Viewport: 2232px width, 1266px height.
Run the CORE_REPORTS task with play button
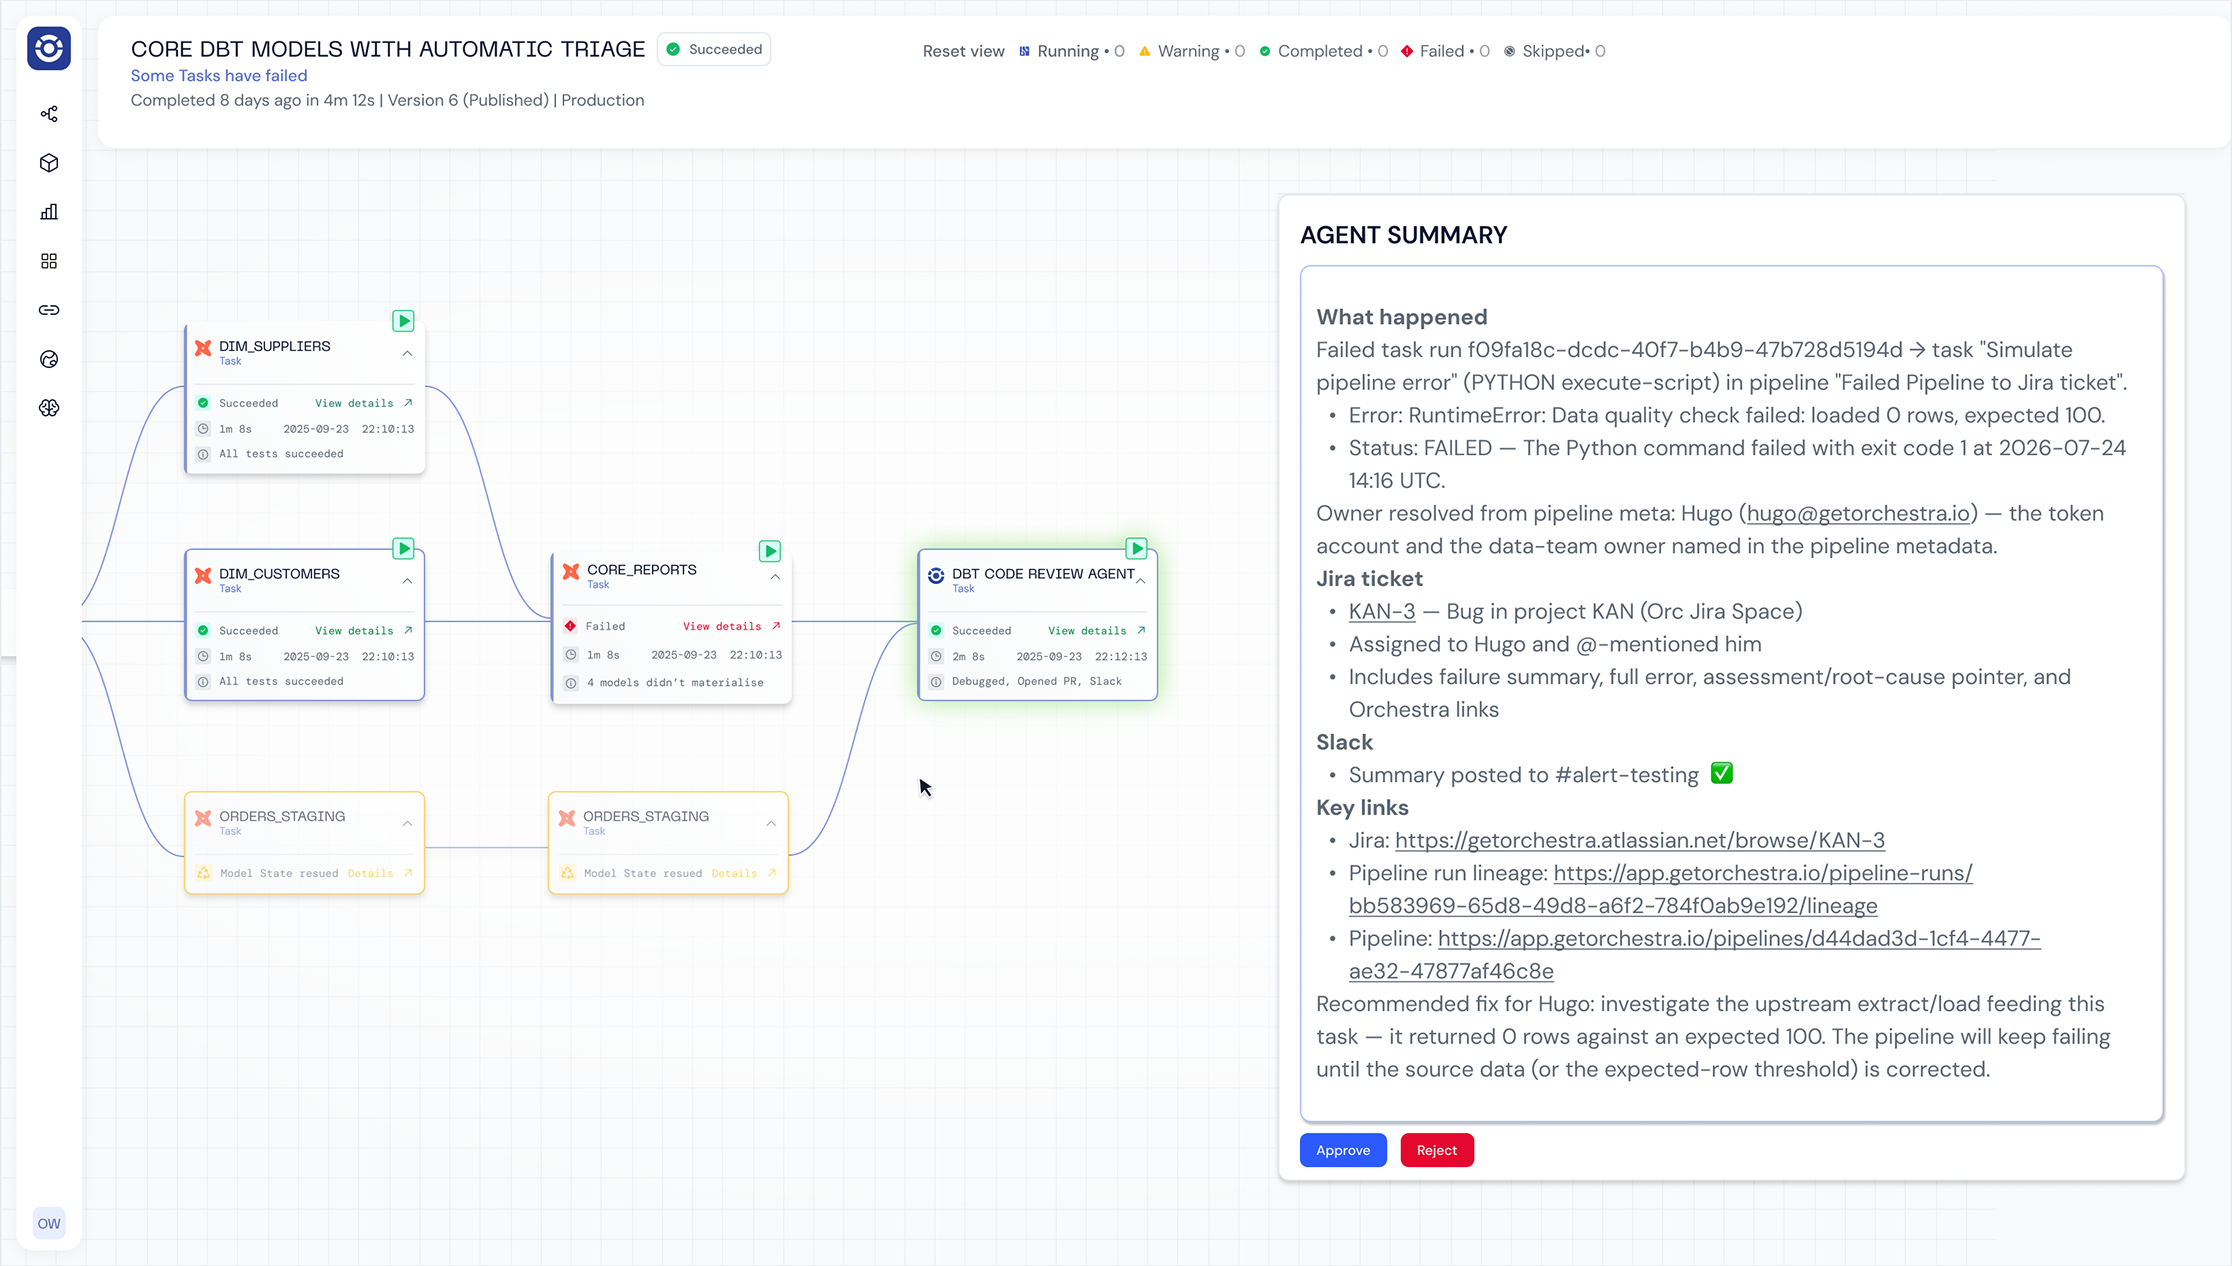[x=770, y=551]
